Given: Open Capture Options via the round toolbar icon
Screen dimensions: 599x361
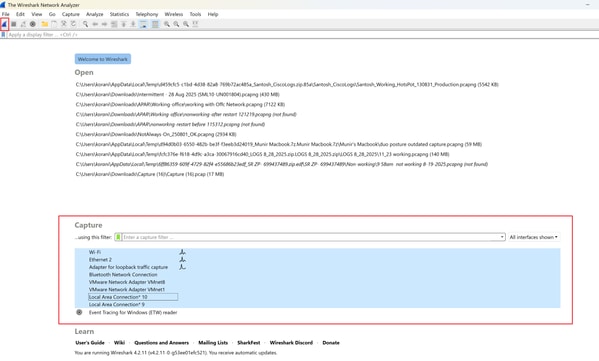Looking at the screenshot, I should (x=33, y=24).
